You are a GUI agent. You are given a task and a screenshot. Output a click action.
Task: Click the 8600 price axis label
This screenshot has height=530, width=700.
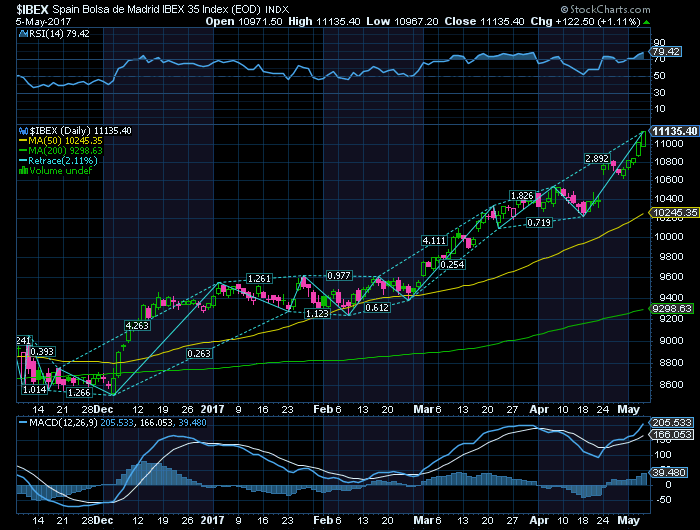point(669,384)
